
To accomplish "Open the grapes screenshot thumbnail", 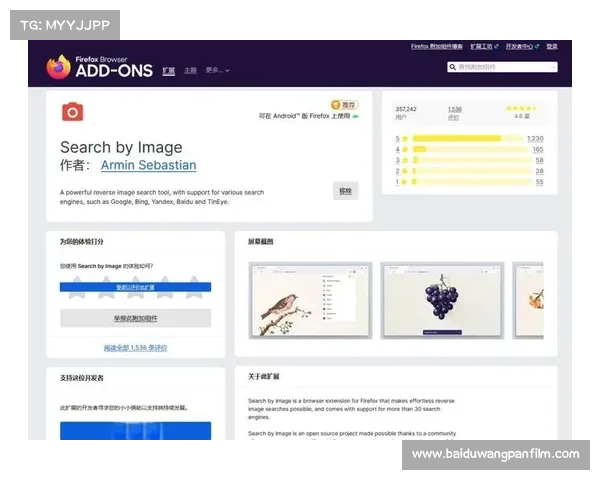I will pyautogui.click(x=438, y=301).
